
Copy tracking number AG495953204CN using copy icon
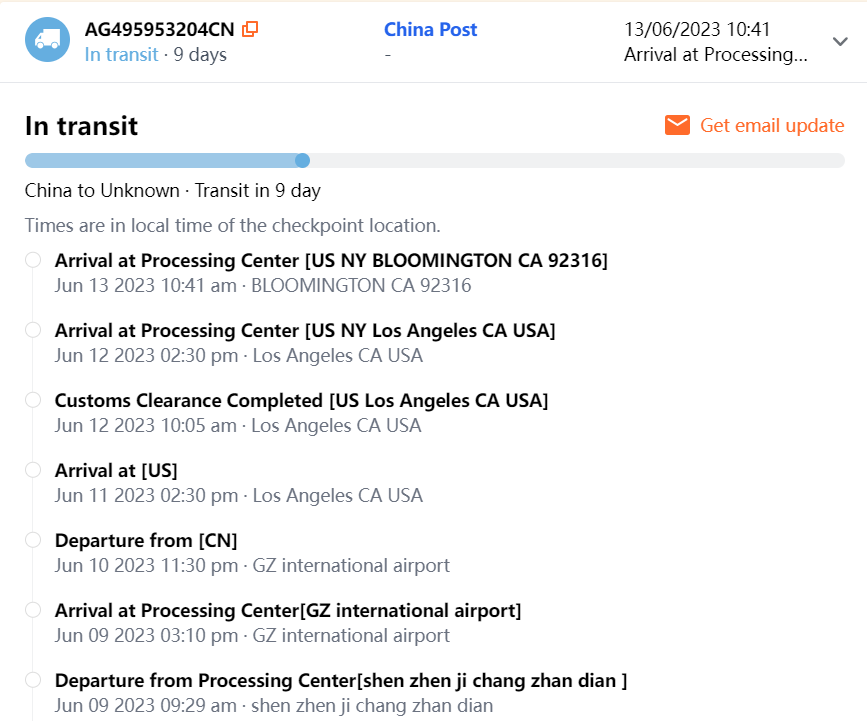(250, 30)
